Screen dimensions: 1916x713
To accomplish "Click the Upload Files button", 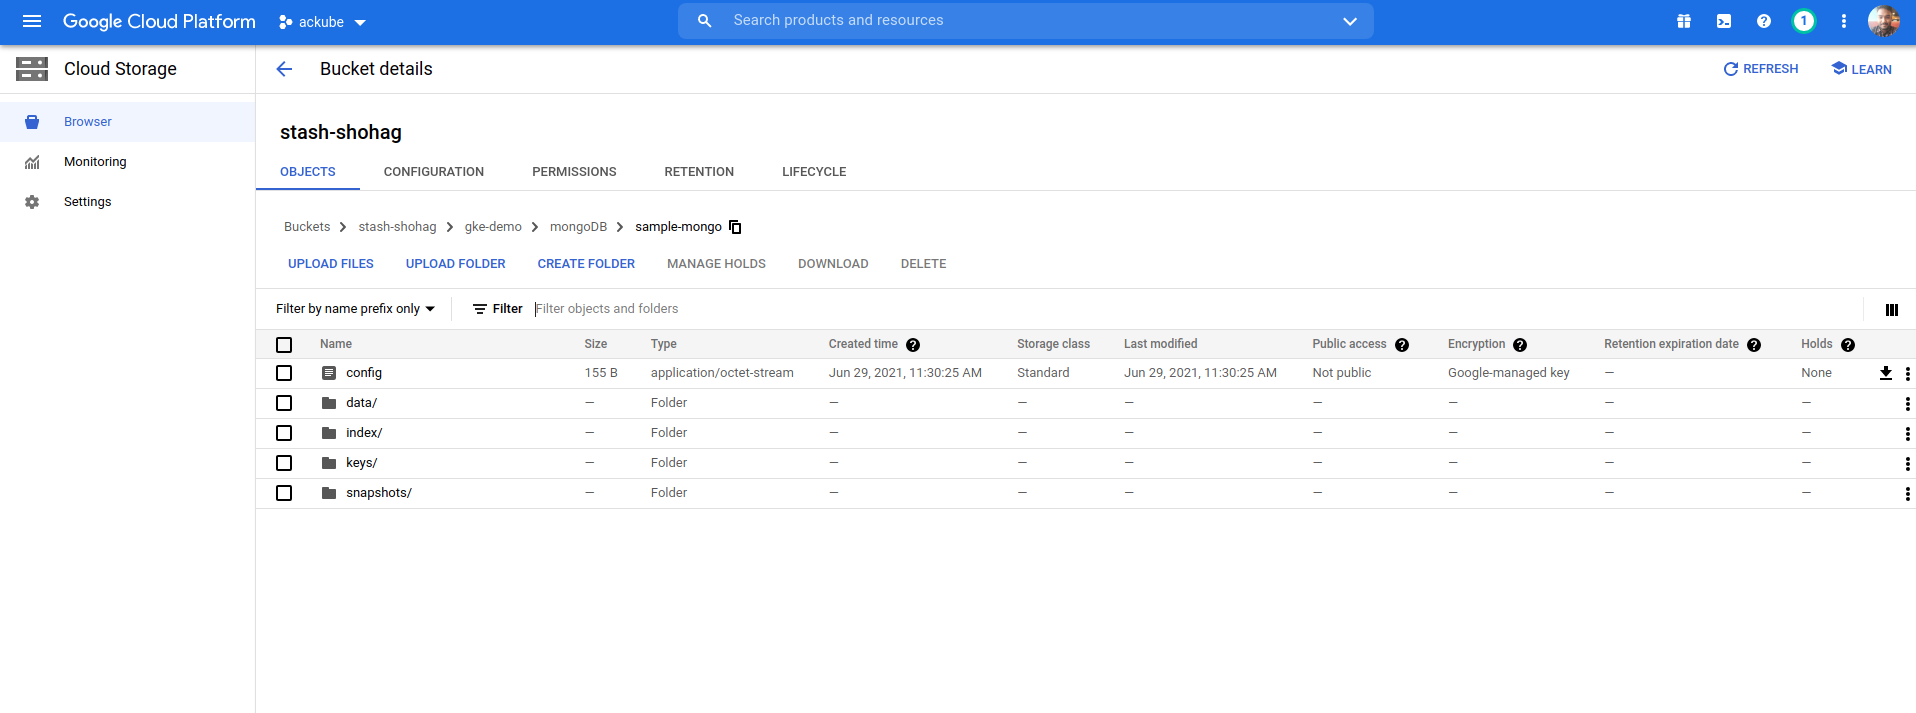I will [330, 264].
